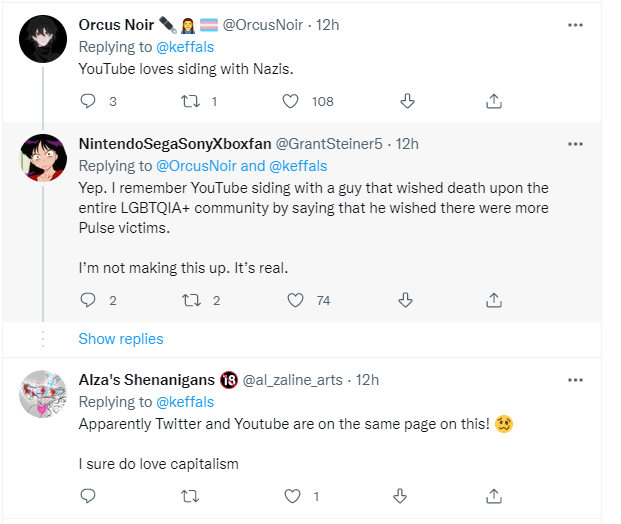View Orcus Noir's profile avatar

click(x=41, y=39)
